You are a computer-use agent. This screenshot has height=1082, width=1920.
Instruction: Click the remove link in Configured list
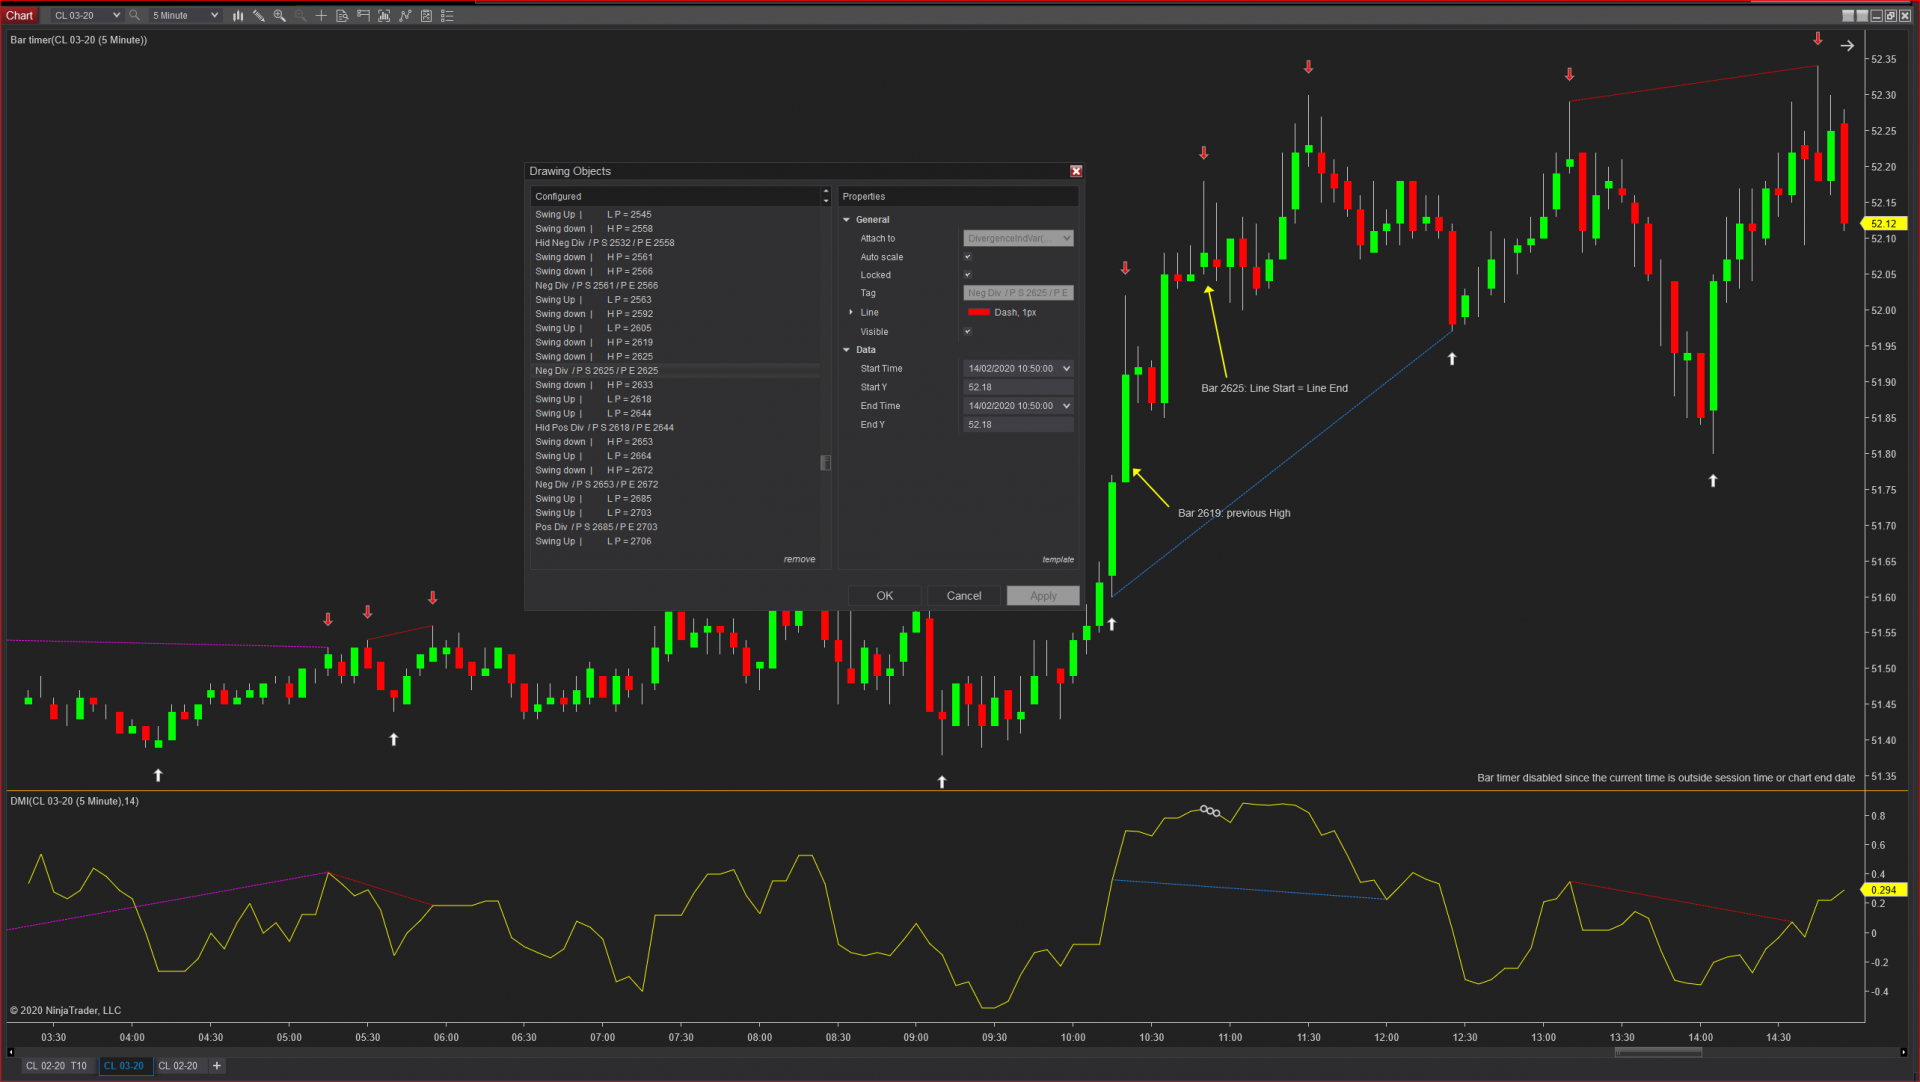[x=799, y=560]
